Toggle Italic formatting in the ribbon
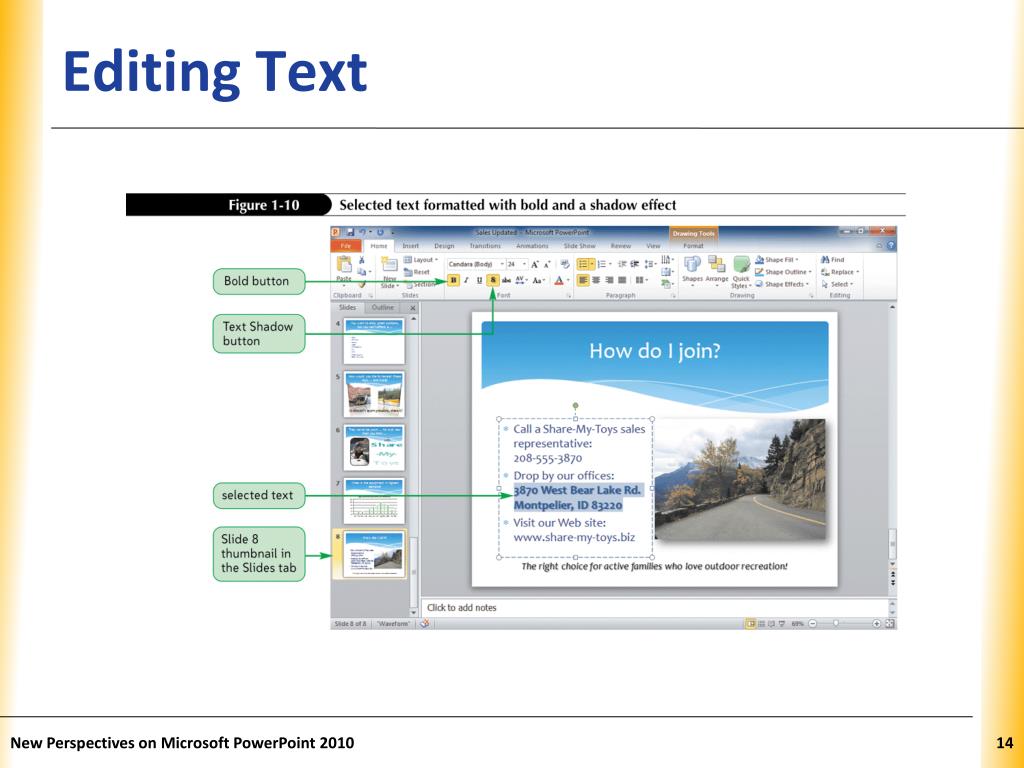This screenshot has width=1024, height=768. (466, 280)
